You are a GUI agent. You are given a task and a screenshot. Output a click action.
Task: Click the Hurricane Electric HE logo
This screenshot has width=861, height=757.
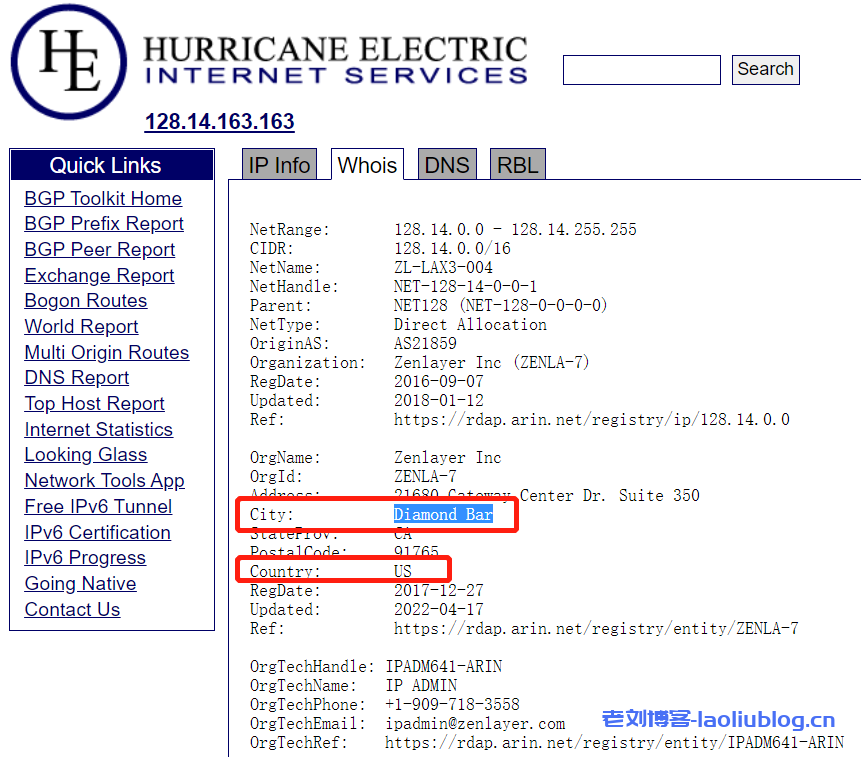[68, 61]
